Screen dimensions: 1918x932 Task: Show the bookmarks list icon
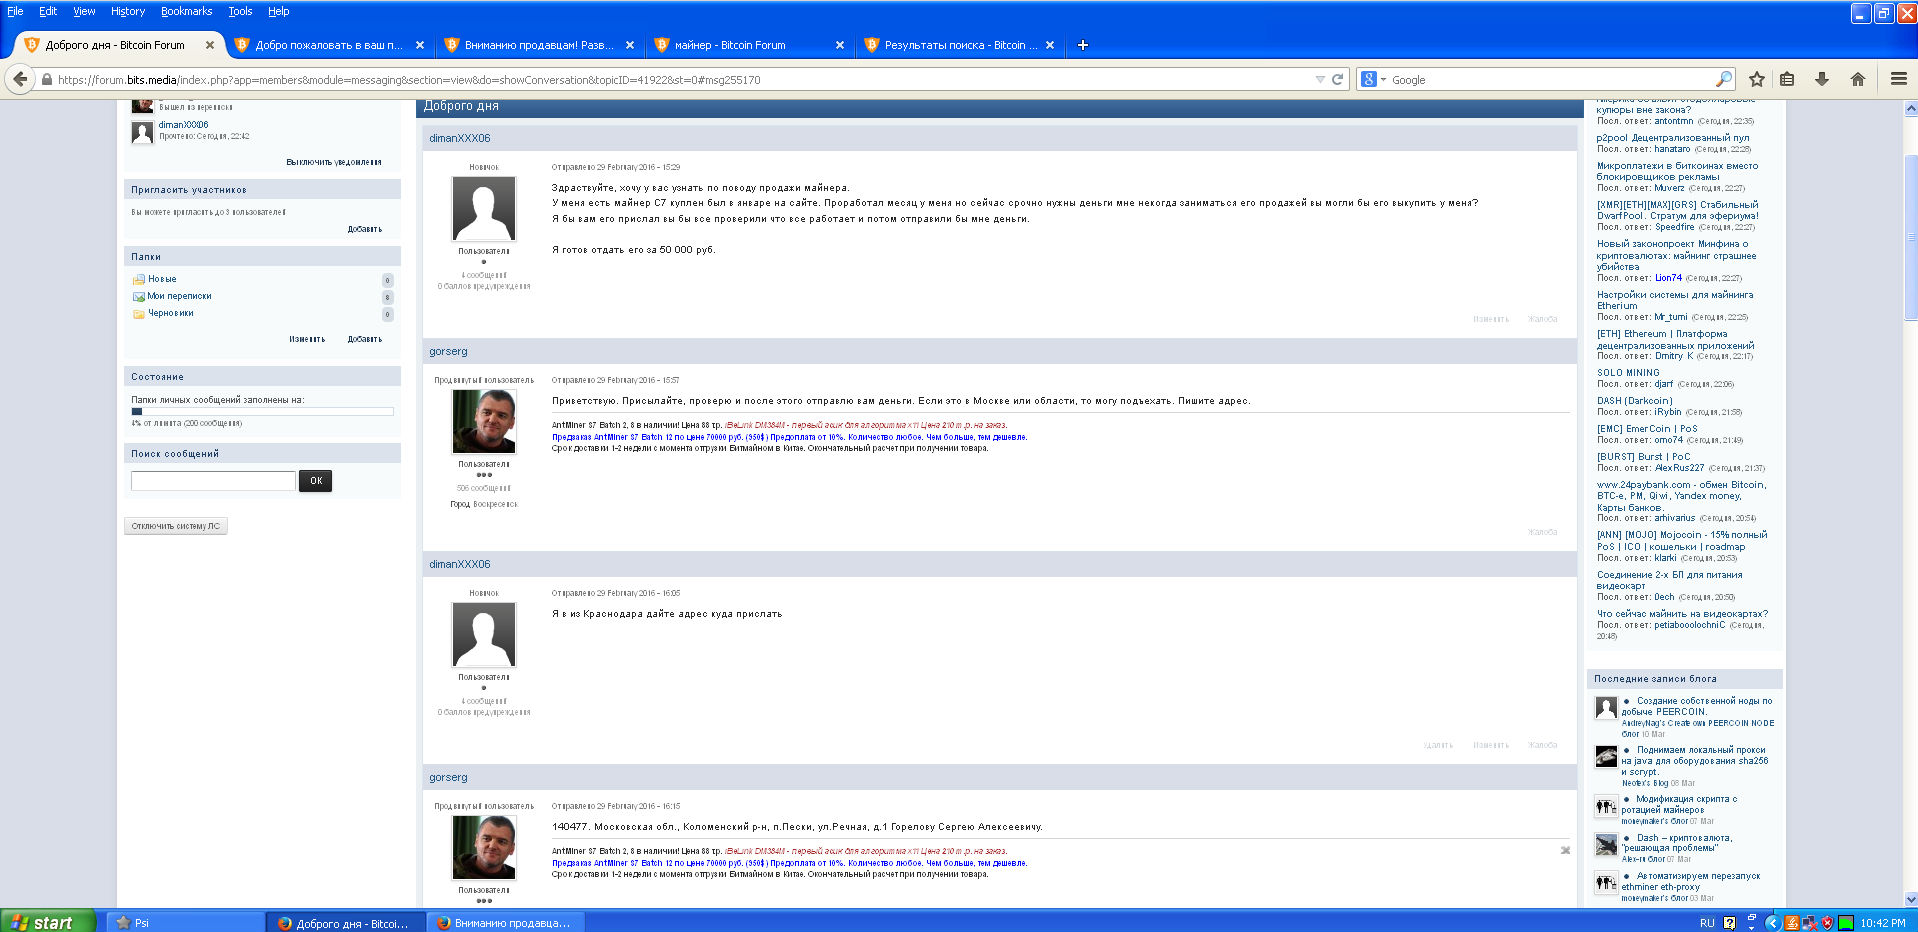1787,79
